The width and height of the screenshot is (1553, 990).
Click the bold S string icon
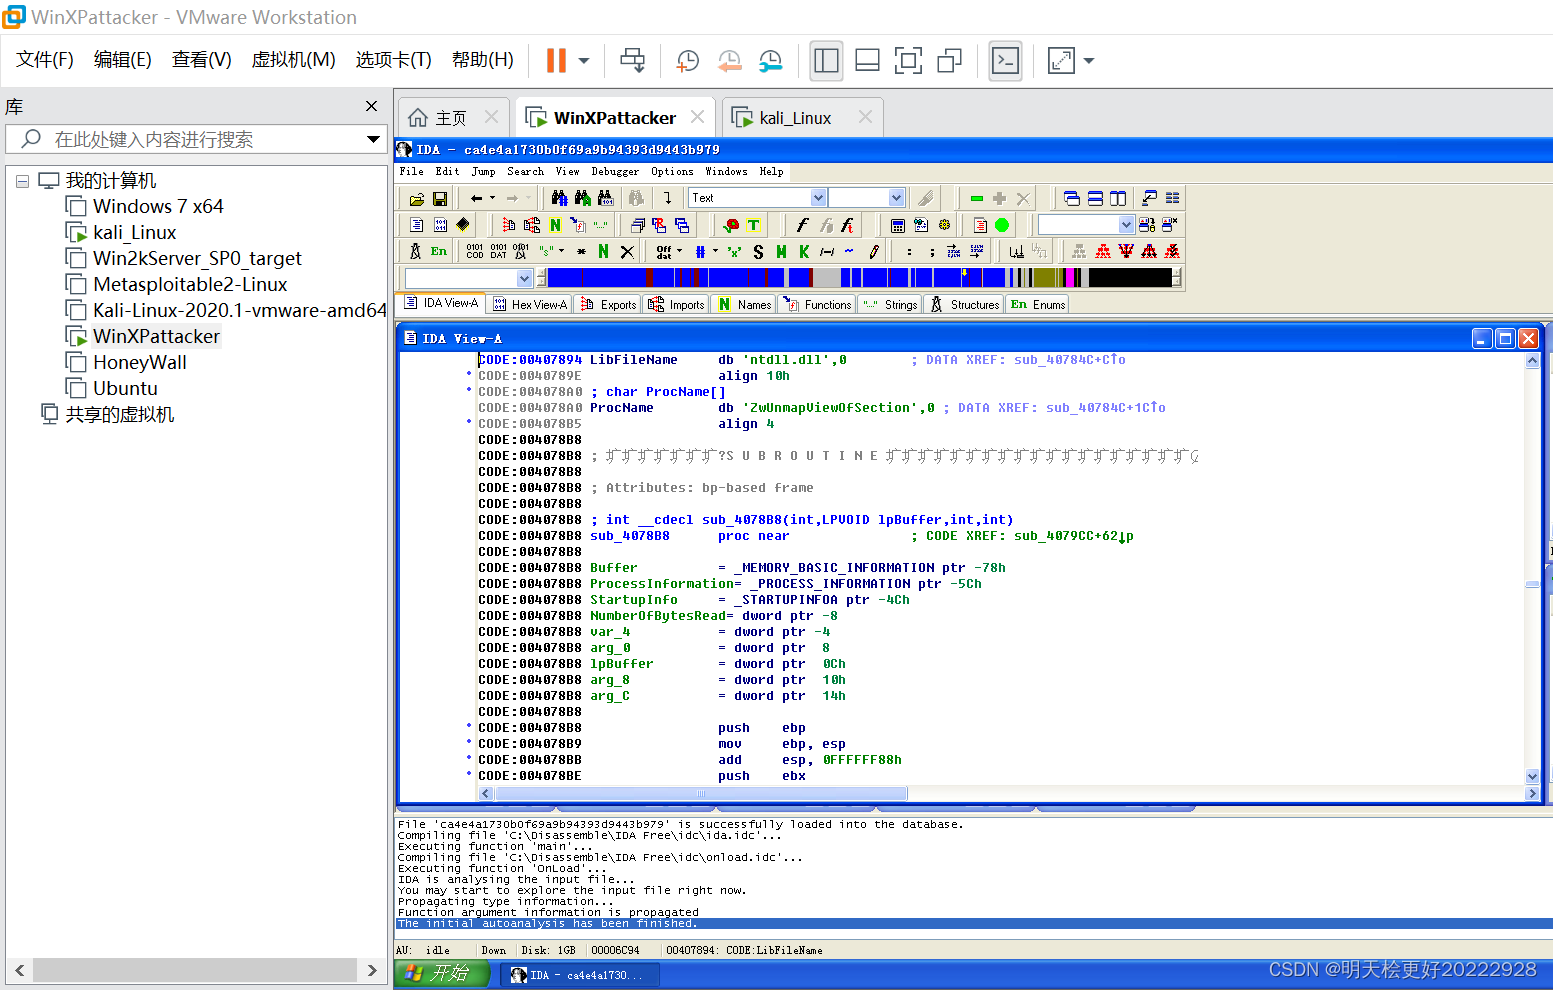(758, 251)
